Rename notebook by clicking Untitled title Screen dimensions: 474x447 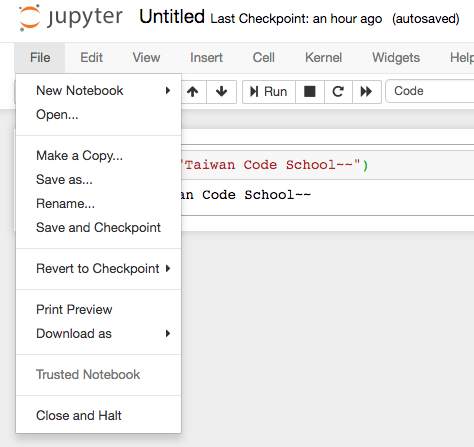pos(172,17)
